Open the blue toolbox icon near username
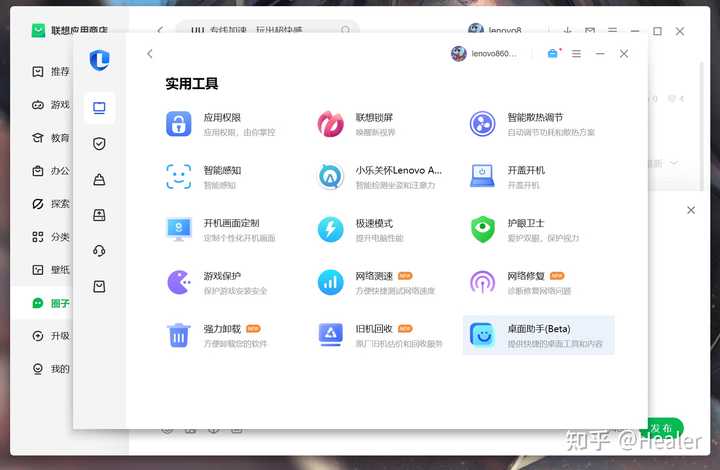 tap(553, 54)
